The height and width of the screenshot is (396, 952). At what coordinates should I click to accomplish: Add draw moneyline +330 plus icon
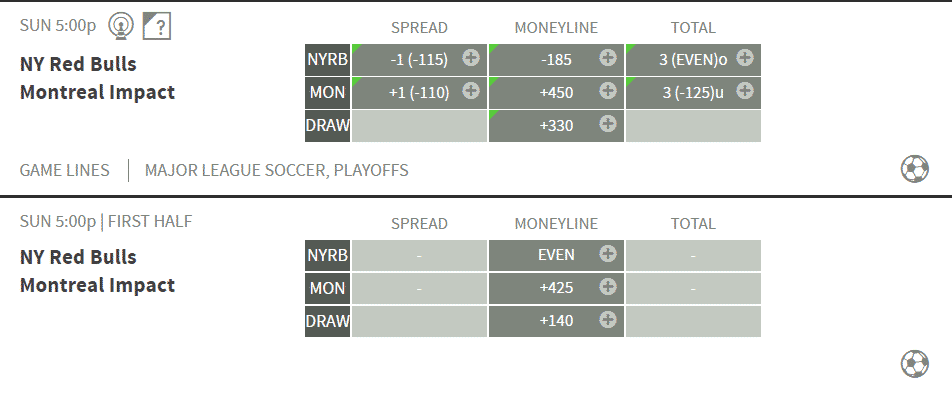click(x=608, y=124)
